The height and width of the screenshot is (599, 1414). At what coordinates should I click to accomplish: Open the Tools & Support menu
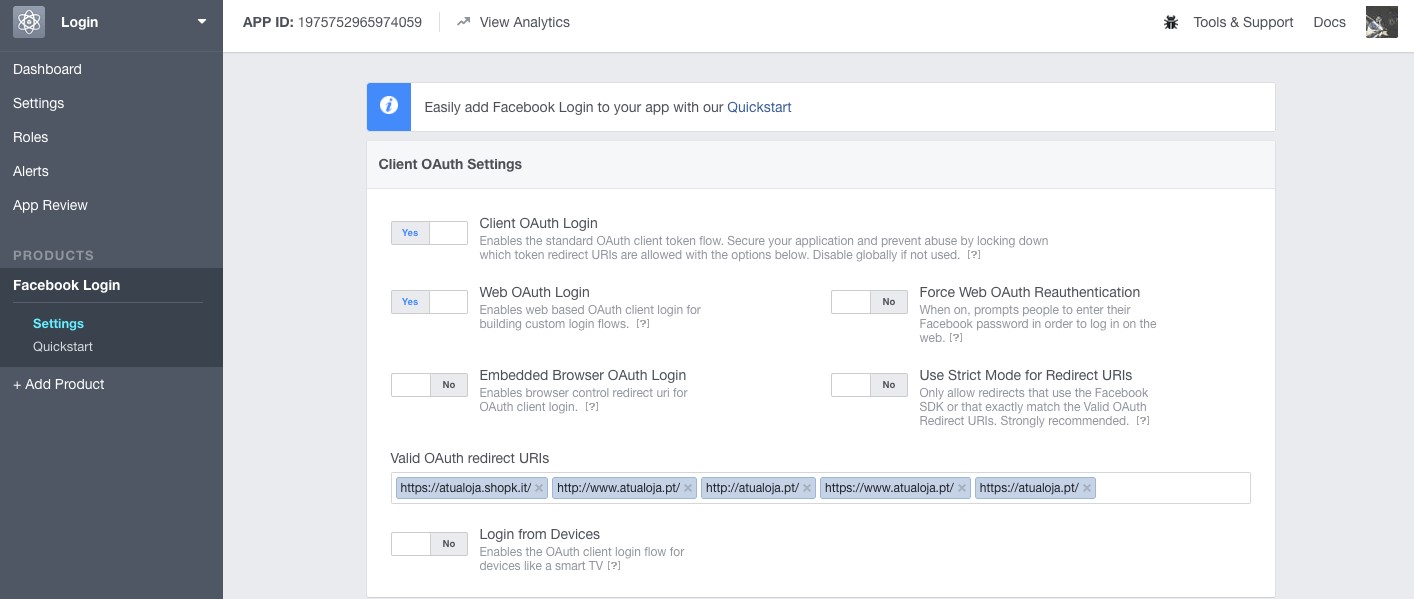click(1243, 22)
